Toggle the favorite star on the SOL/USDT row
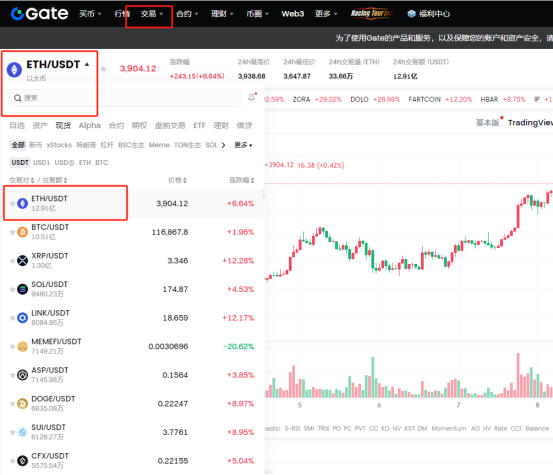 (x=12, y=289)
